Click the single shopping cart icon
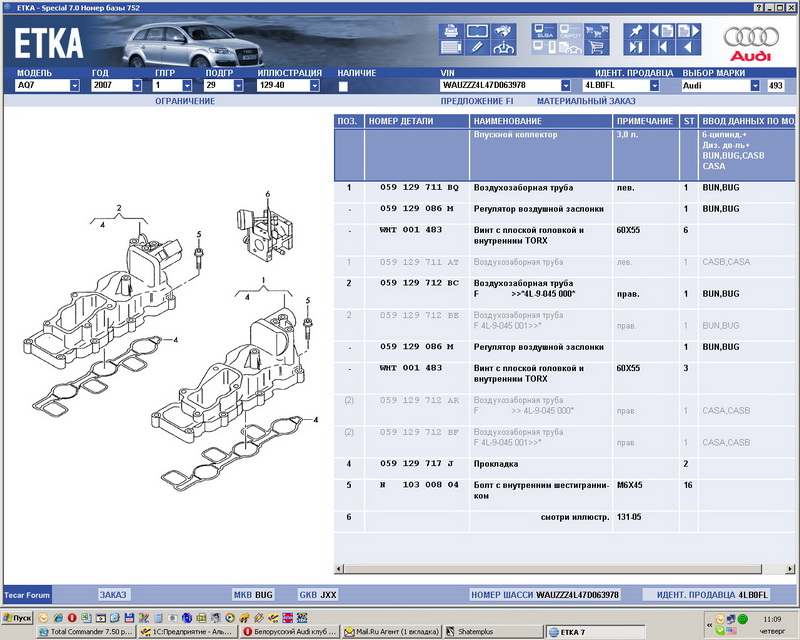This screenshot has width=800, height=640. click(x=596, y=47)
